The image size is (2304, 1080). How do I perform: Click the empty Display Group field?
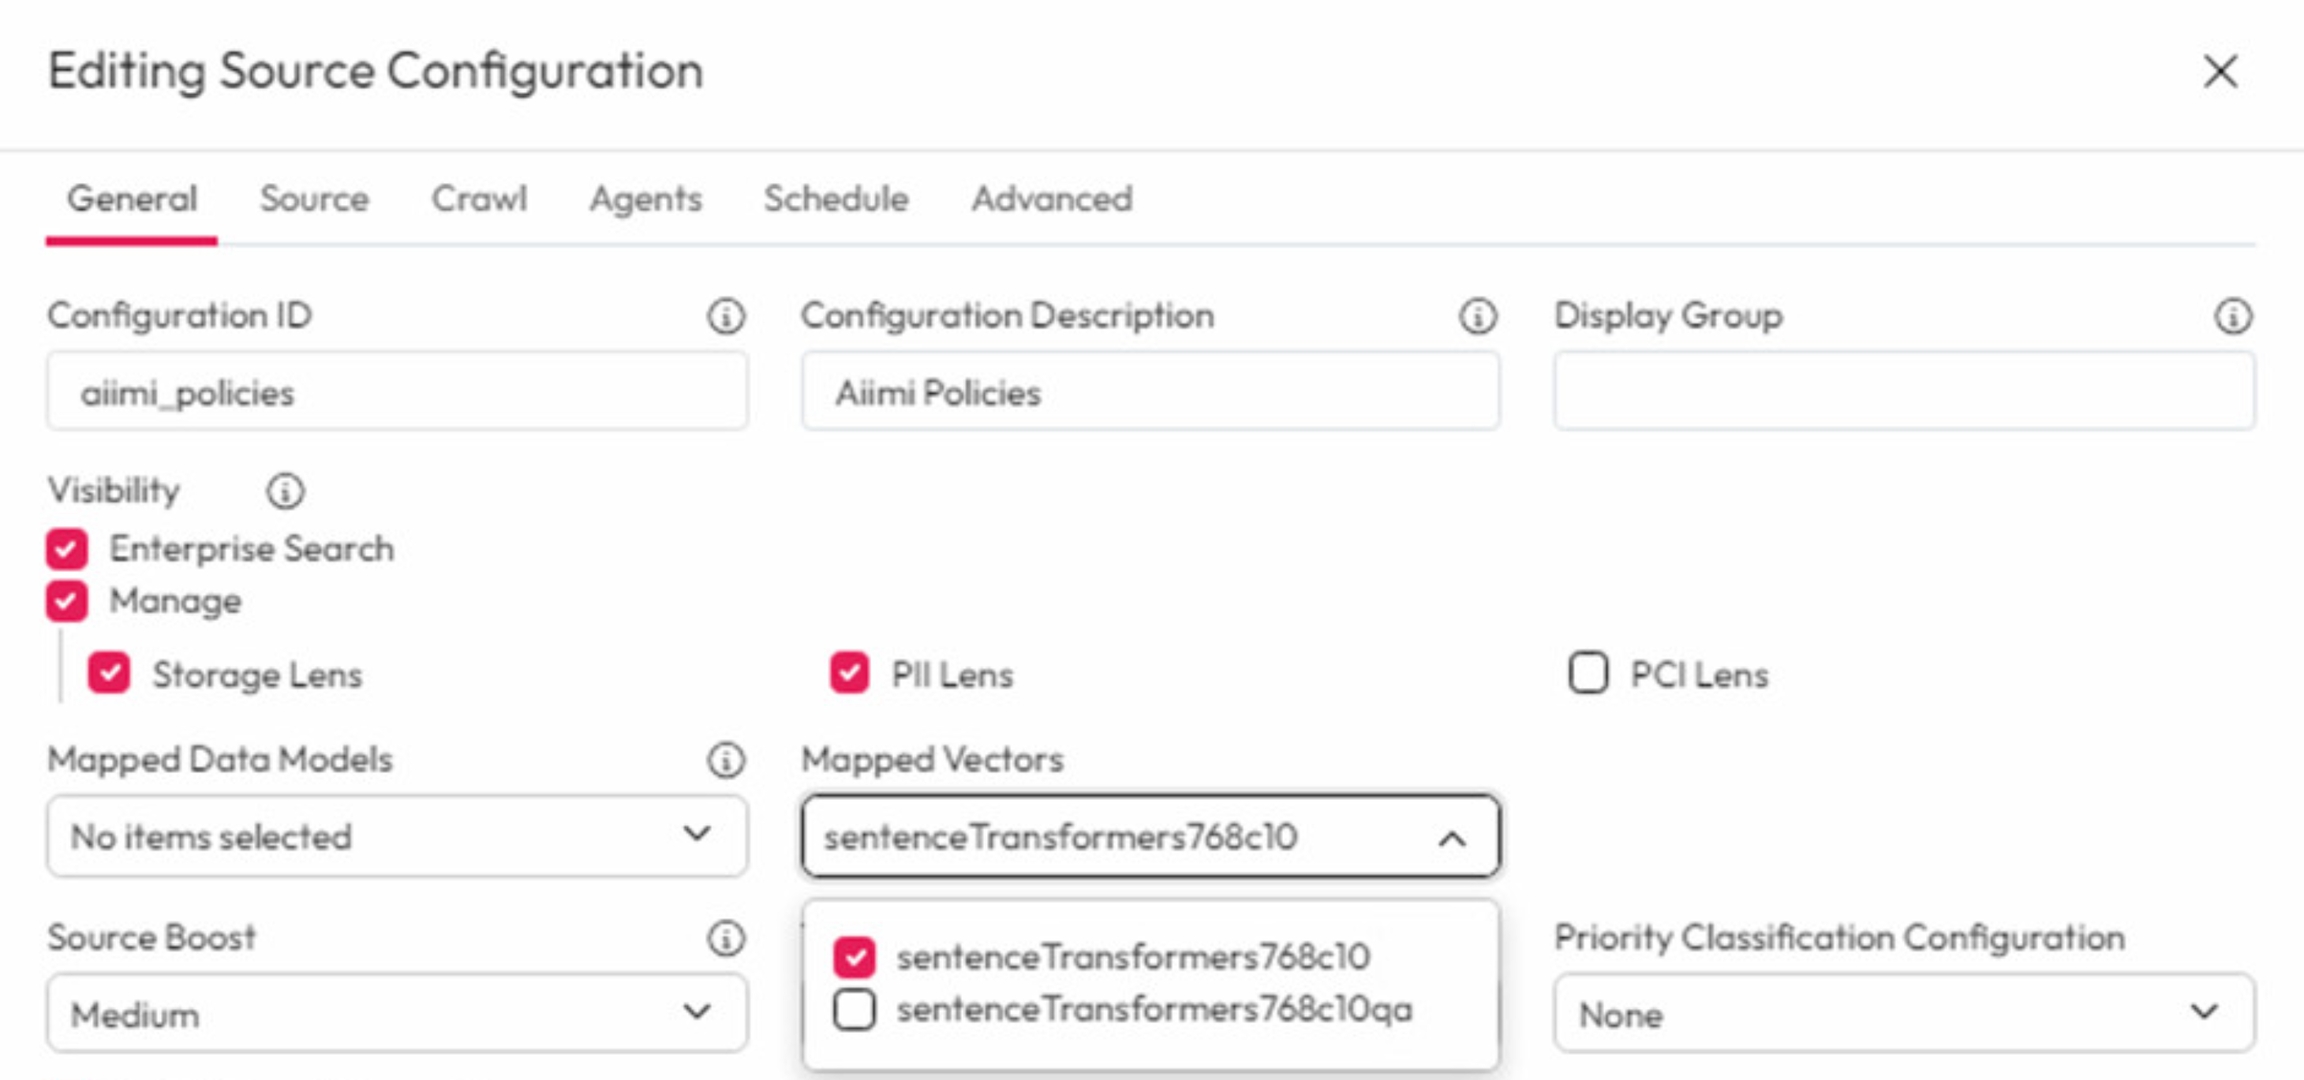click(1903, 392)
